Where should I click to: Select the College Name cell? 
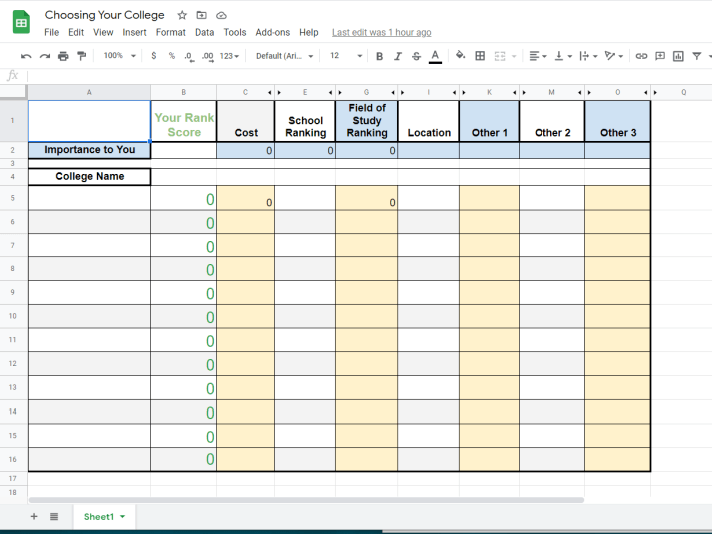tap(89, 177)
